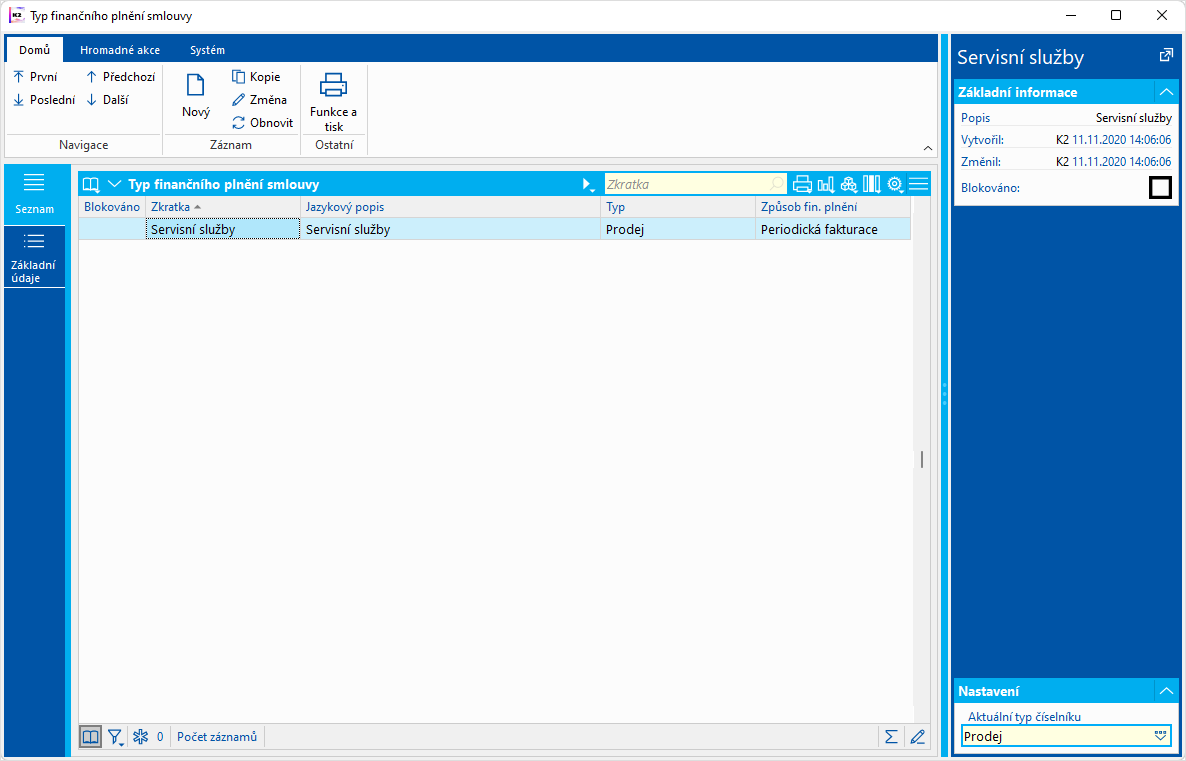Create a new record with Nový
Viewport: 1186px width, 761px height.
(x=196, y=96)
